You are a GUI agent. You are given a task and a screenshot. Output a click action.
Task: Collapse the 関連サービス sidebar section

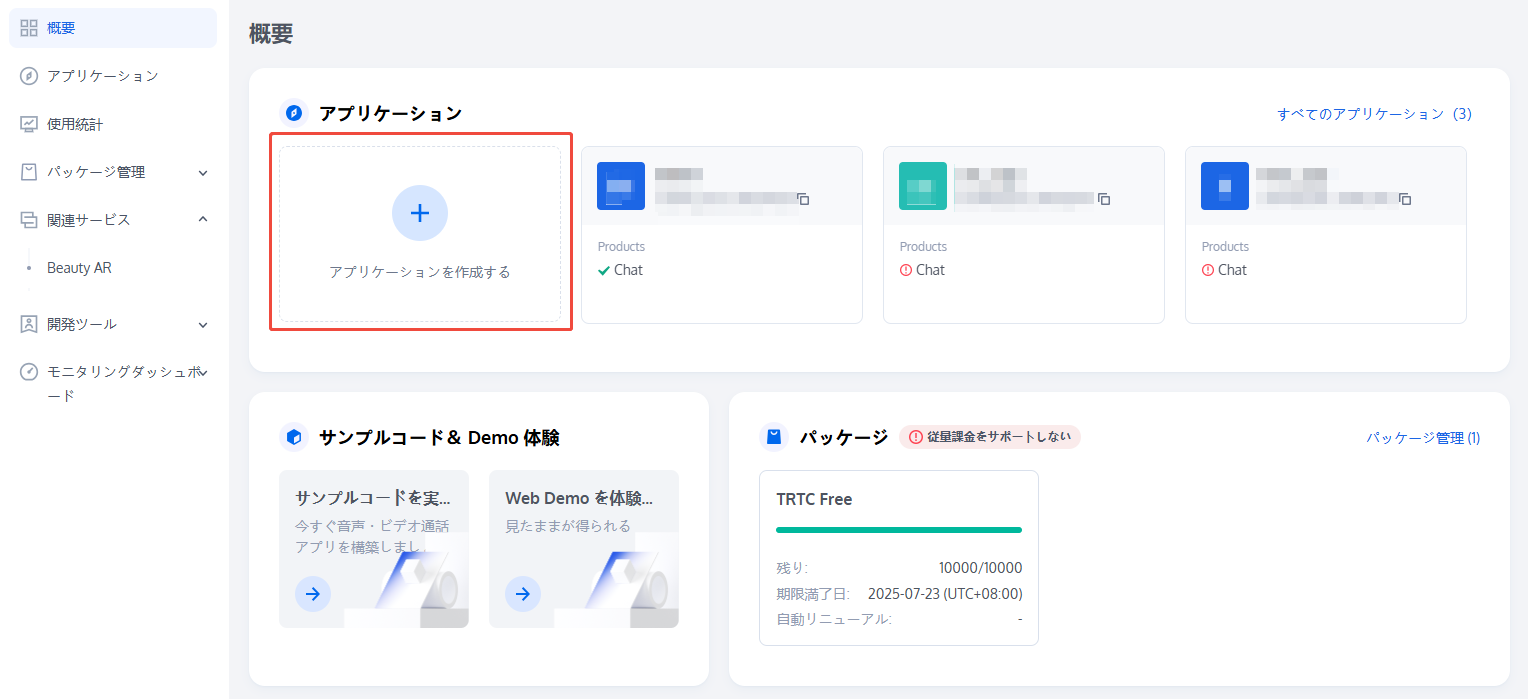click(203, 220)
